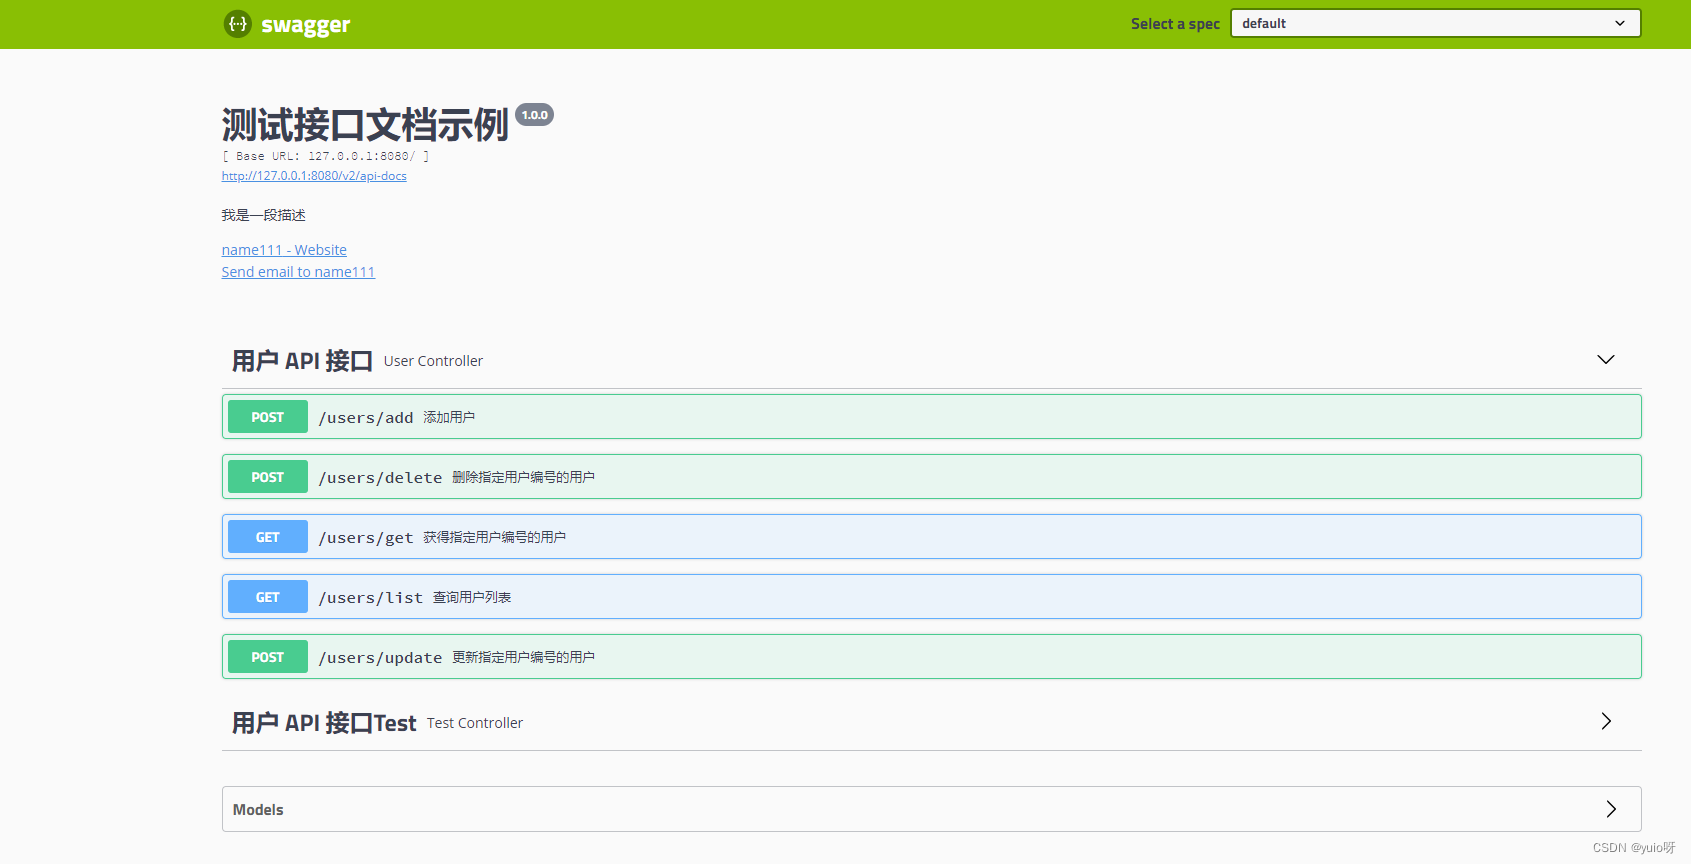Collapse the User Controller section chevron
This screenshot has width=1691, height=864.
(1606, 360)
